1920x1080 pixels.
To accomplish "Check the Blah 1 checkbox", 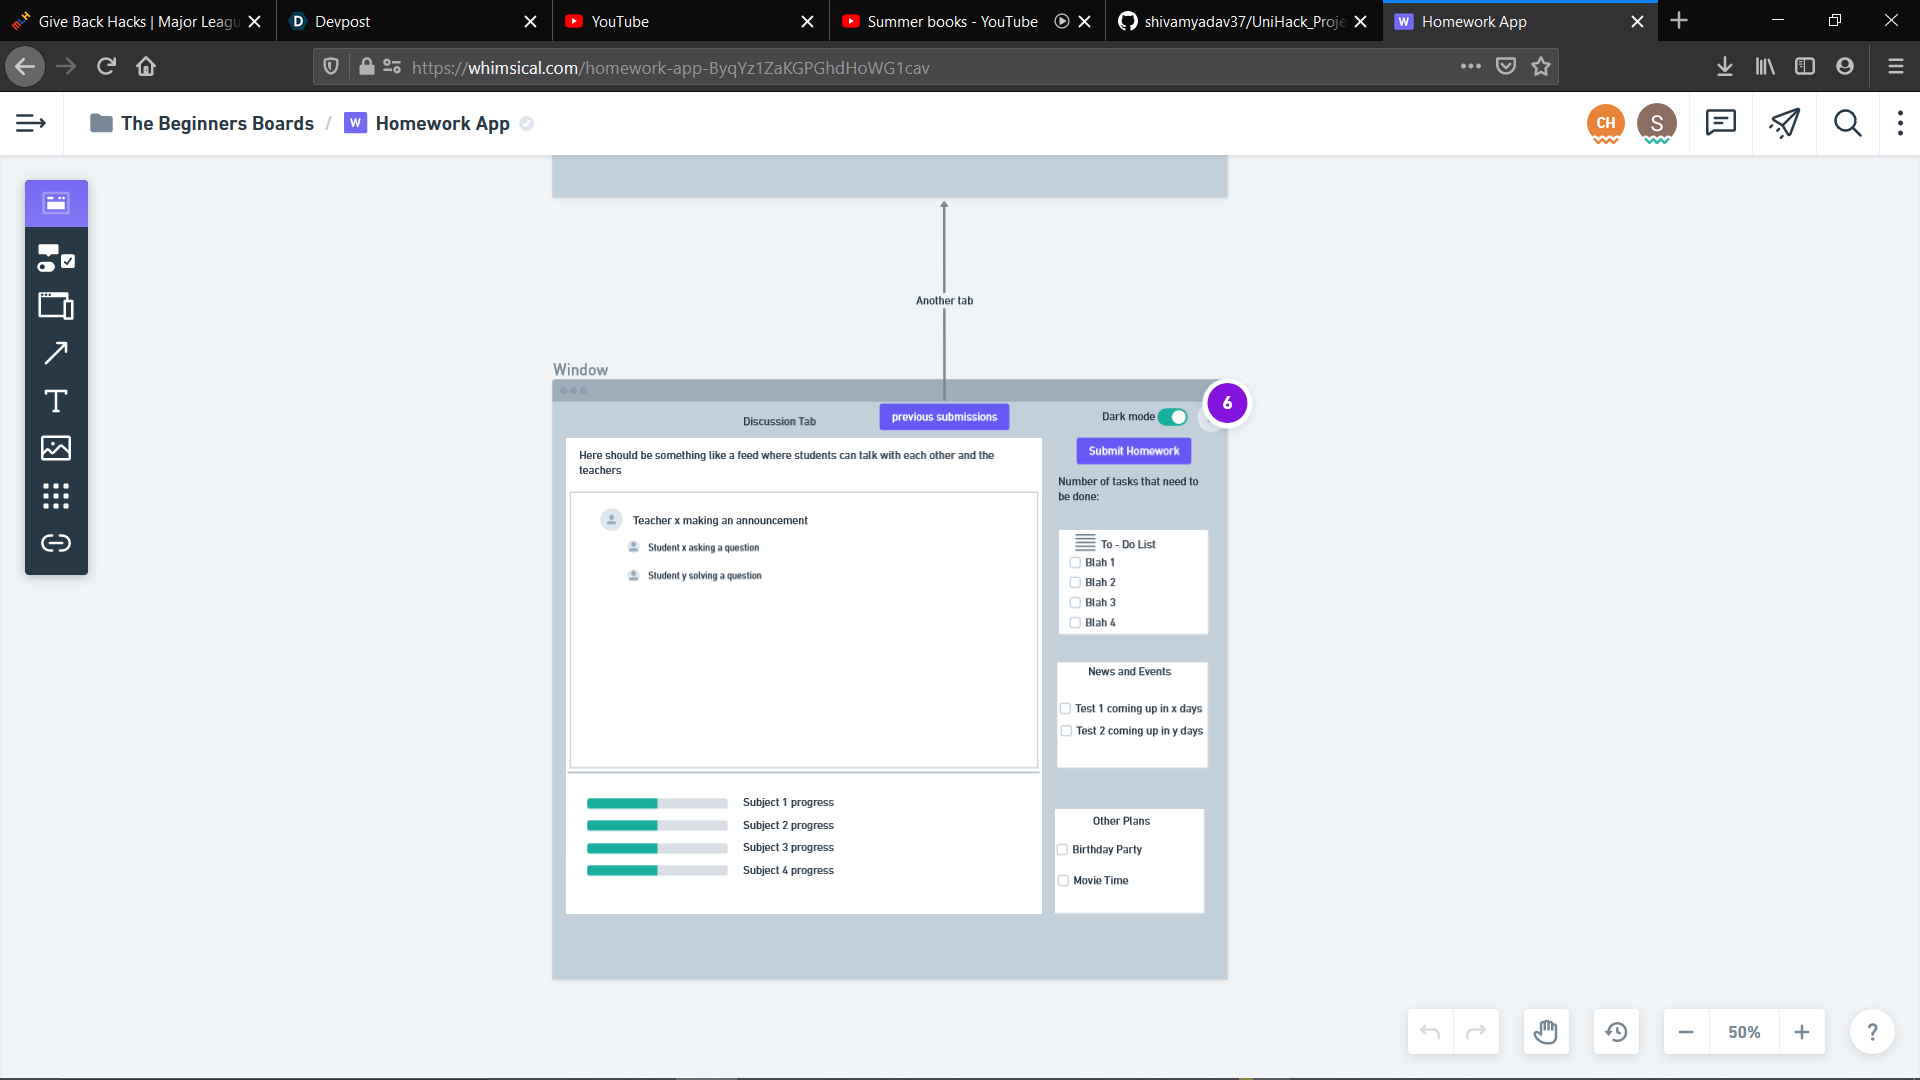I will pos(1075,563).
